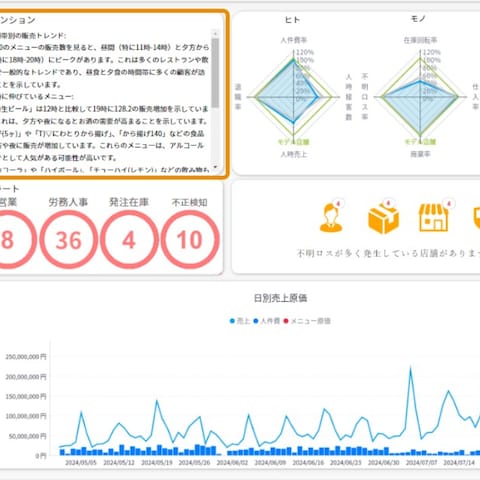Click the 200,000,000円 axis value
This screenshot has height=480, width=480.
click(26, 377)
